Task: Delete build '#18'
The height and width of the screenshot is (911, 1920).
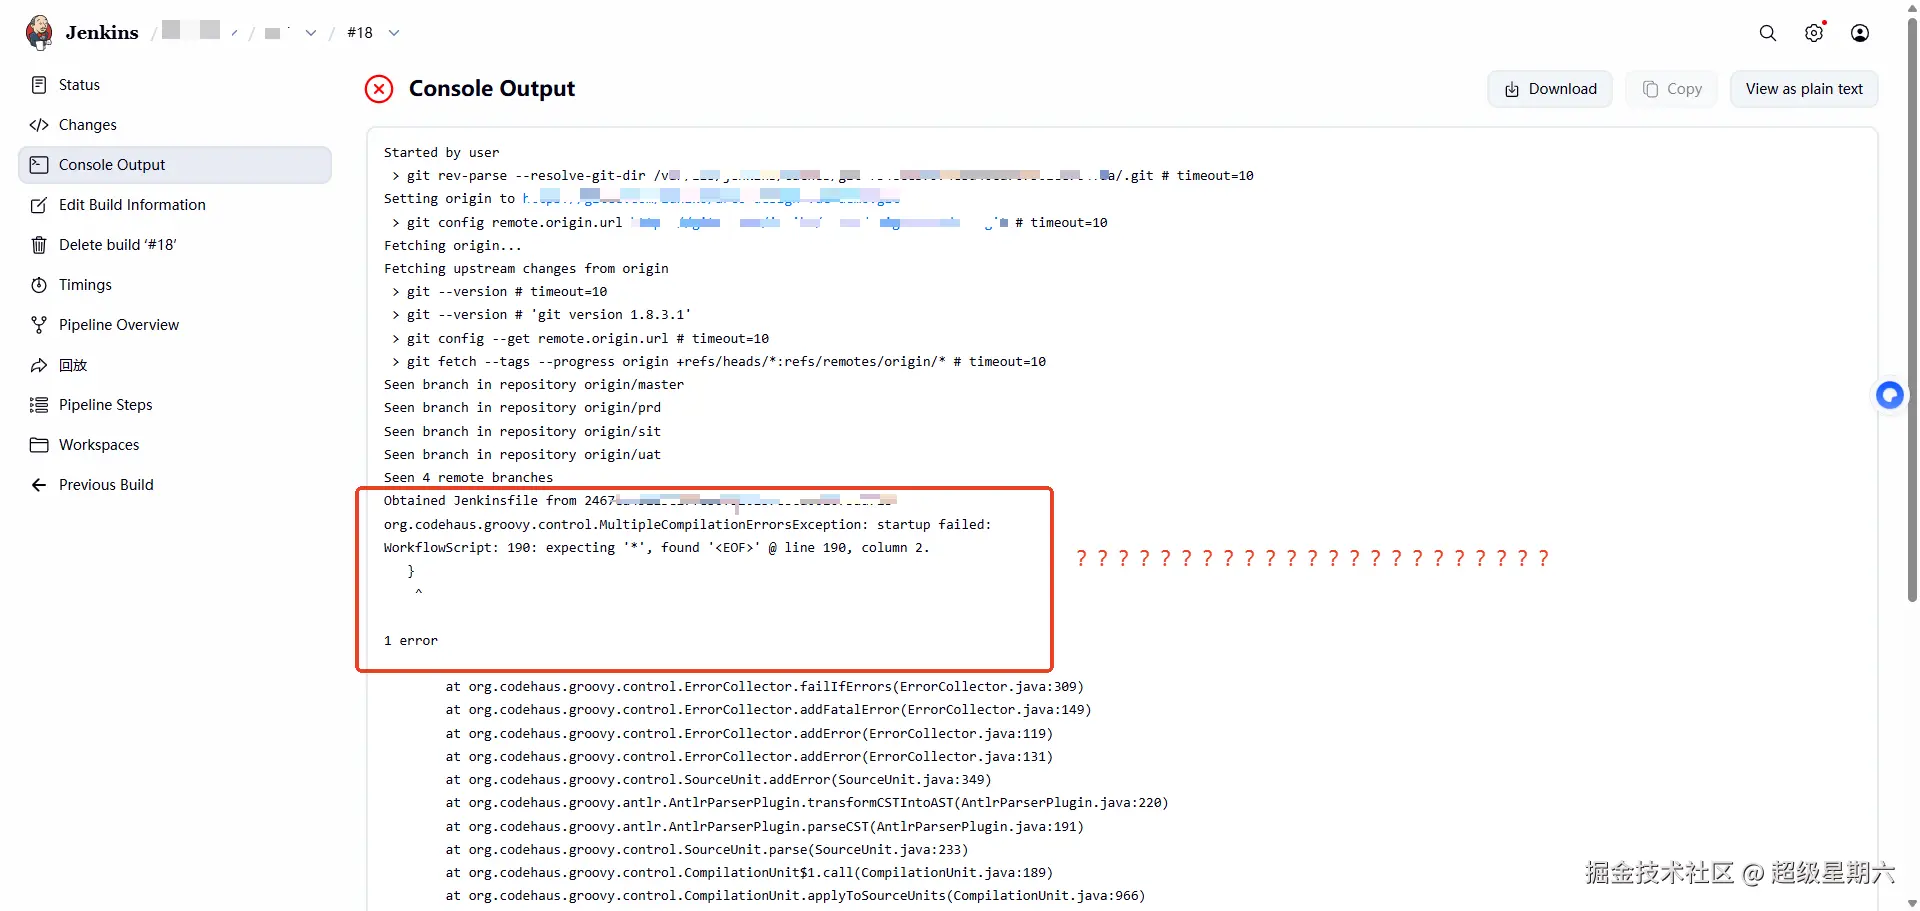Action: tap(117, 245)
